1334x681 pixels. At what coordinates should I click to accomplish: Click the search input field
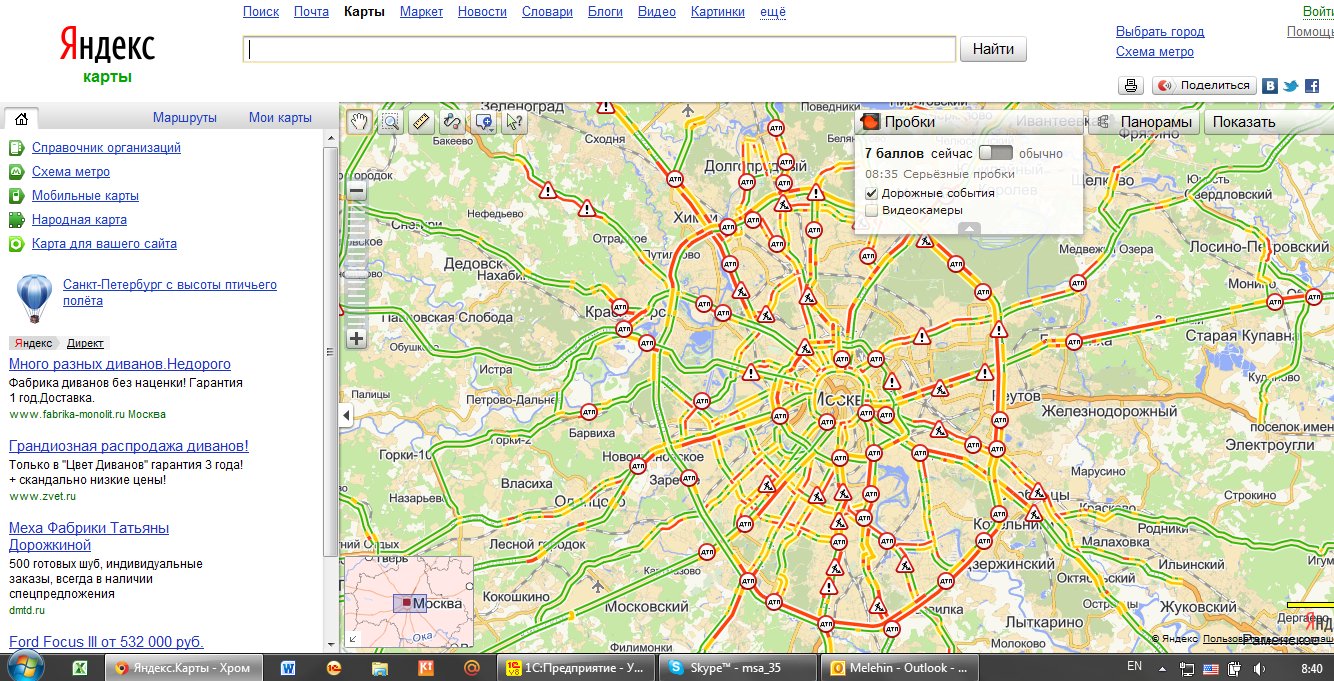click(599, 49)
